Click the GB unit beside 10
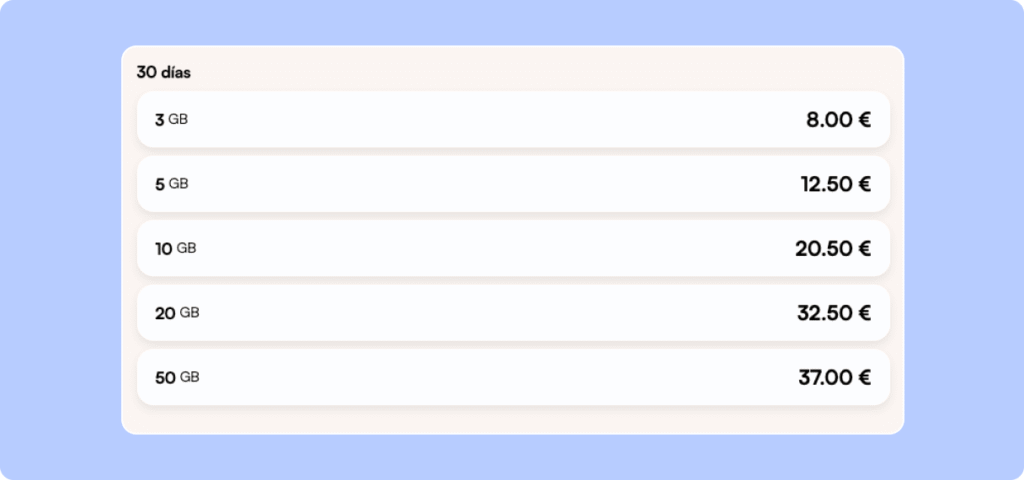Image resolution: width=1024 pixels, height=480 pixels. click(x=186, y=248)
